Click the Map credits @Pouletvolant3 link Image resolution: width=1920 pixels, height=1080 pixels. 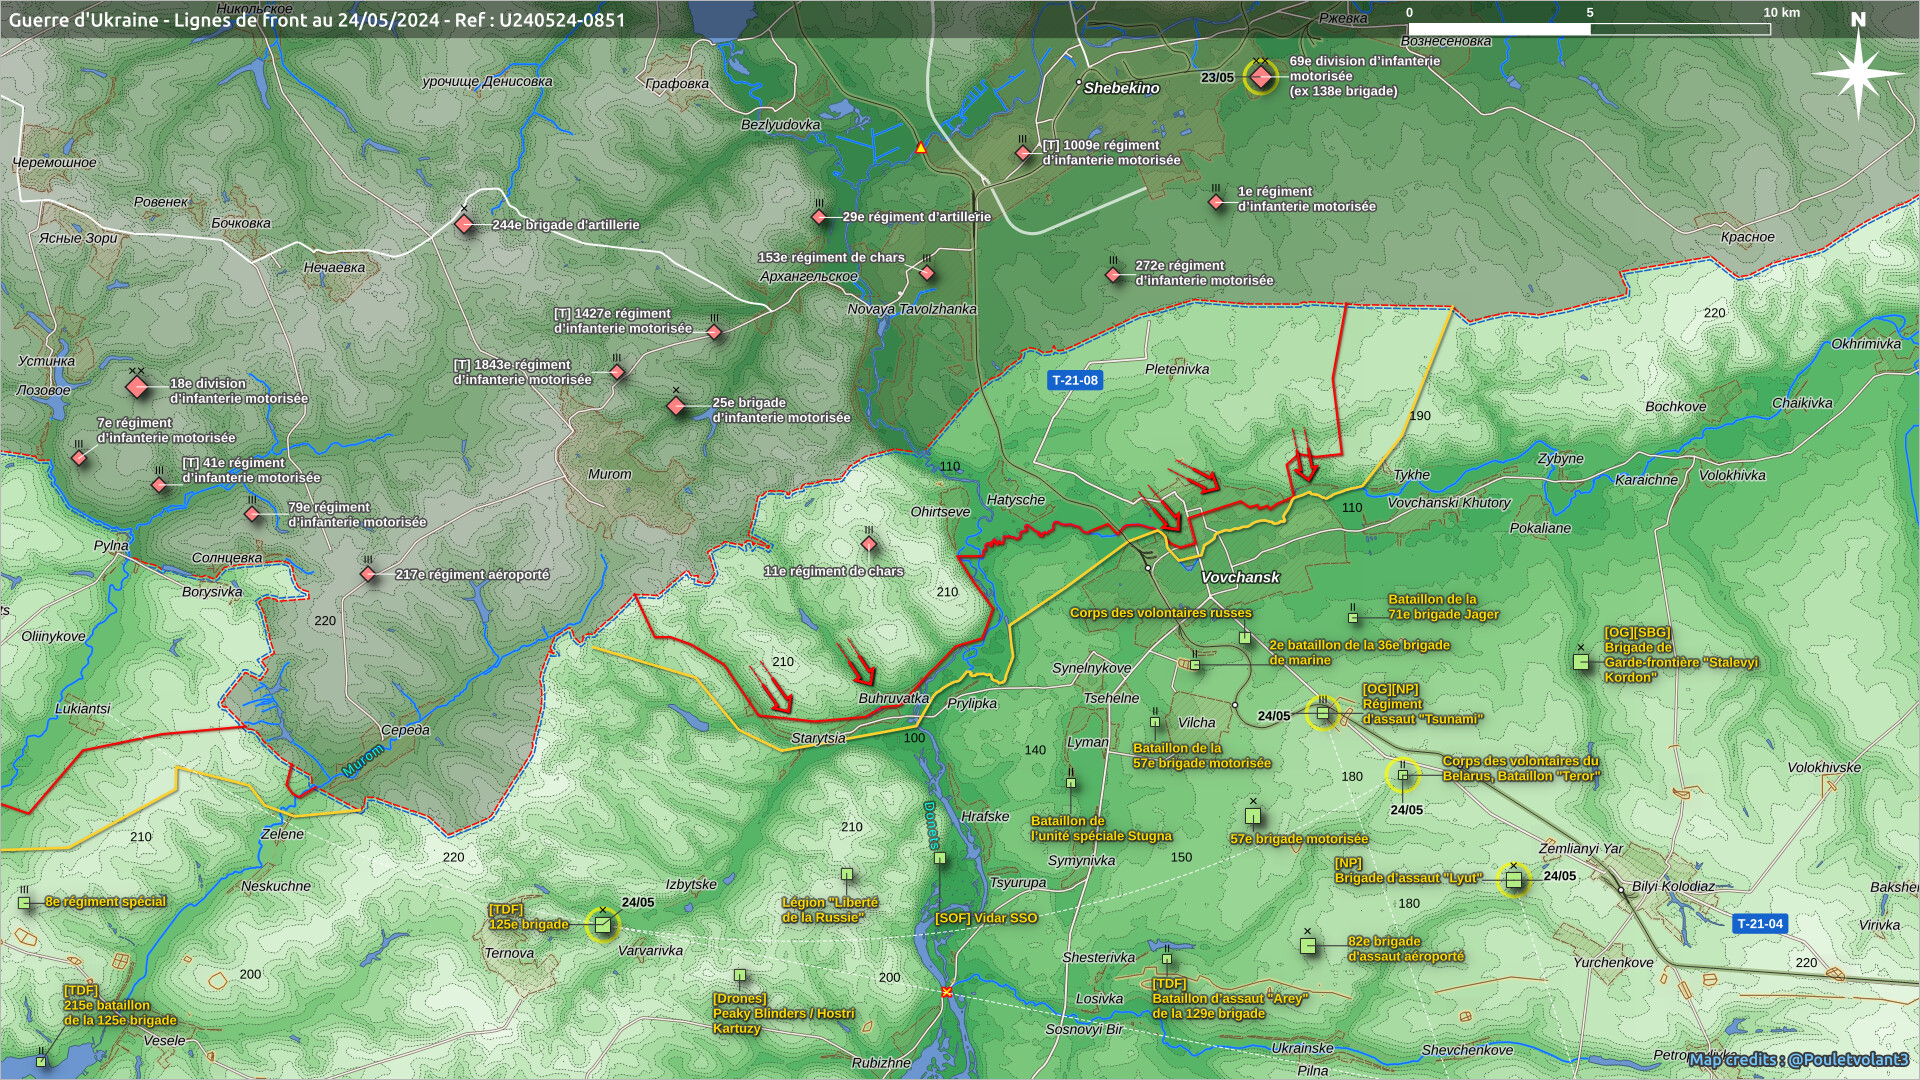click(x=1799, y=1059)
